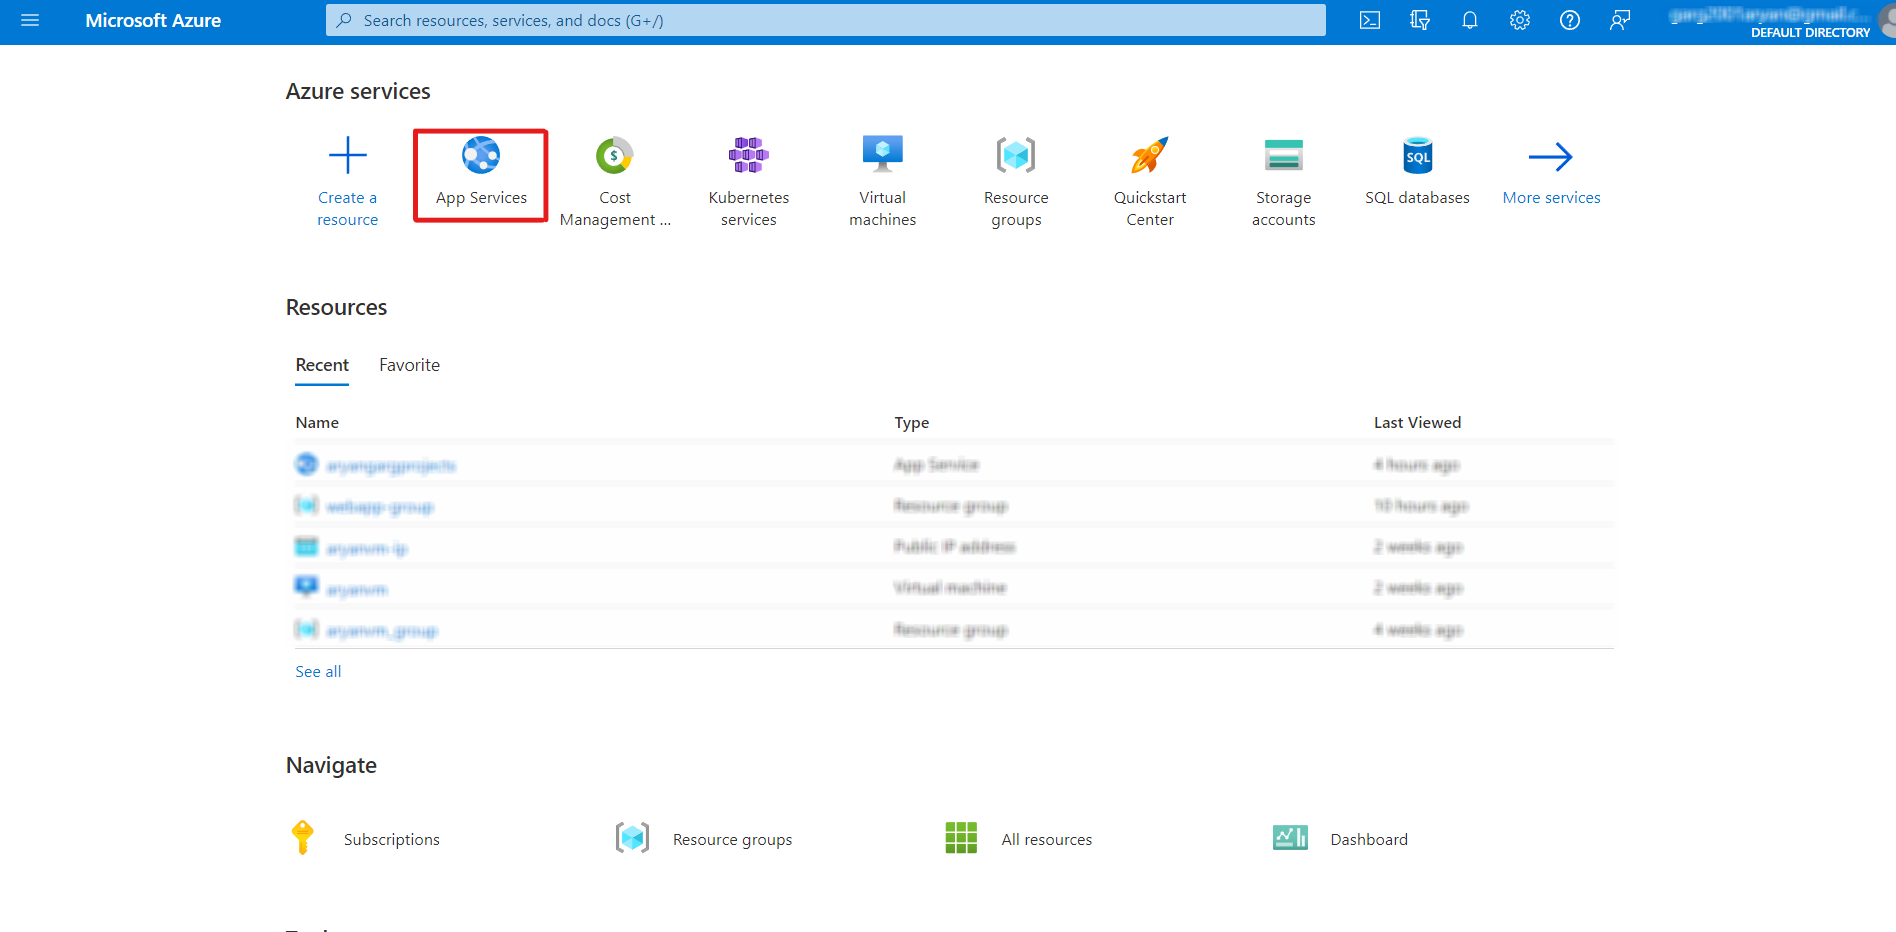1896x932 pixels.
Task: Click the App Service row icon in Recent list
Action: pyautogui.click(x=306, y=465)
